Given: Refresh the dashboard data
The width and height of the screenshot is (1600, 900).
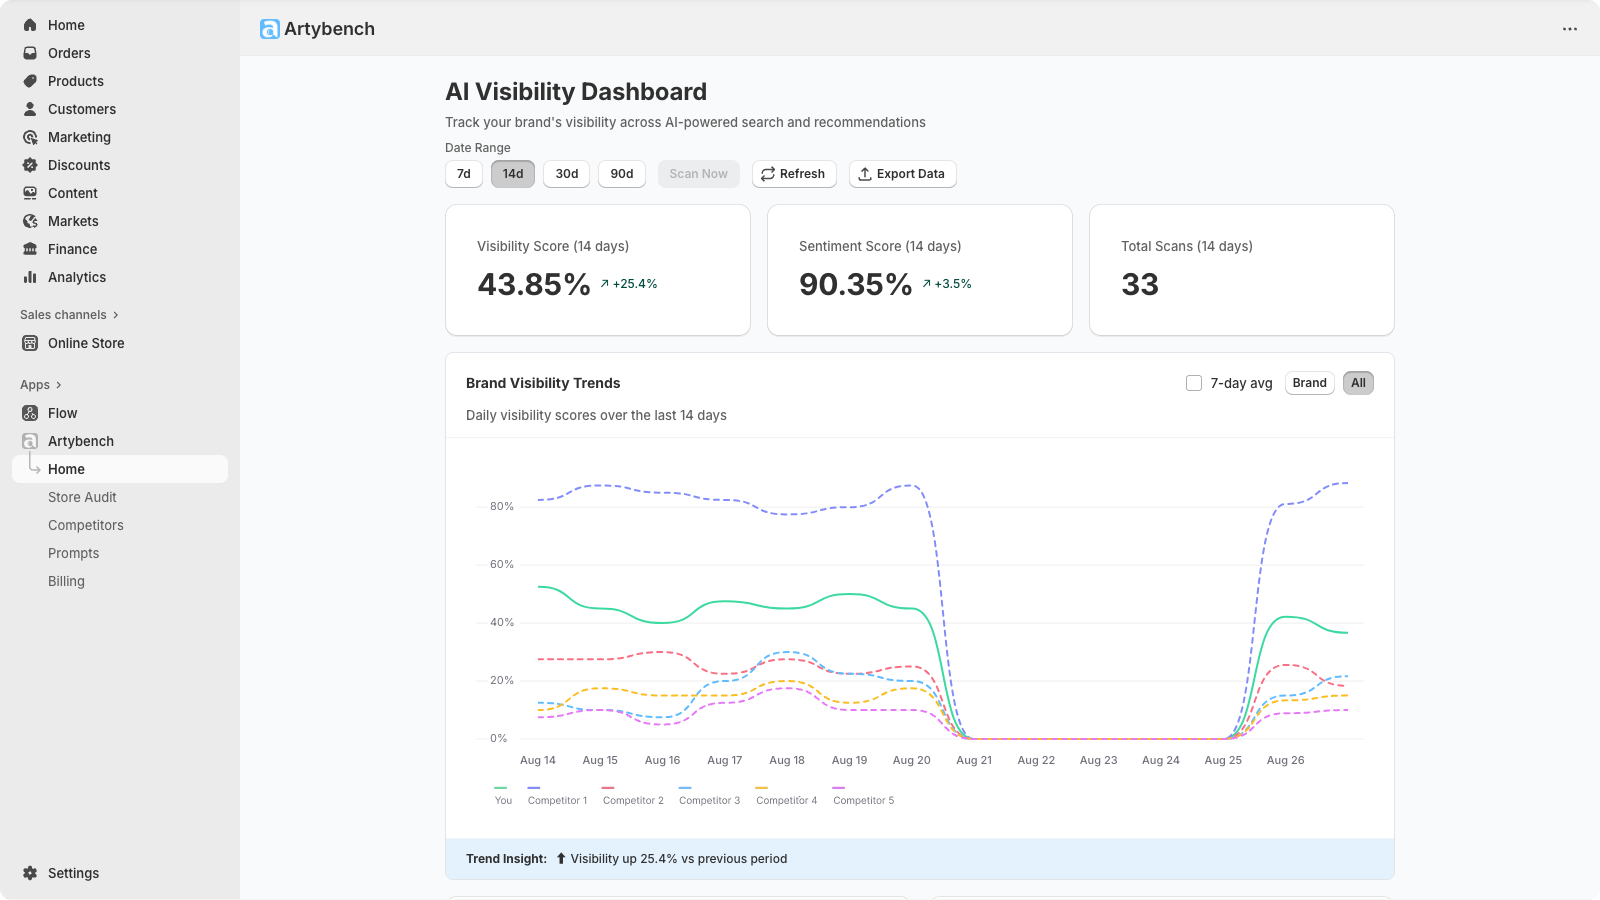Looking at the screenshot, I should click(x=794, y=174).
